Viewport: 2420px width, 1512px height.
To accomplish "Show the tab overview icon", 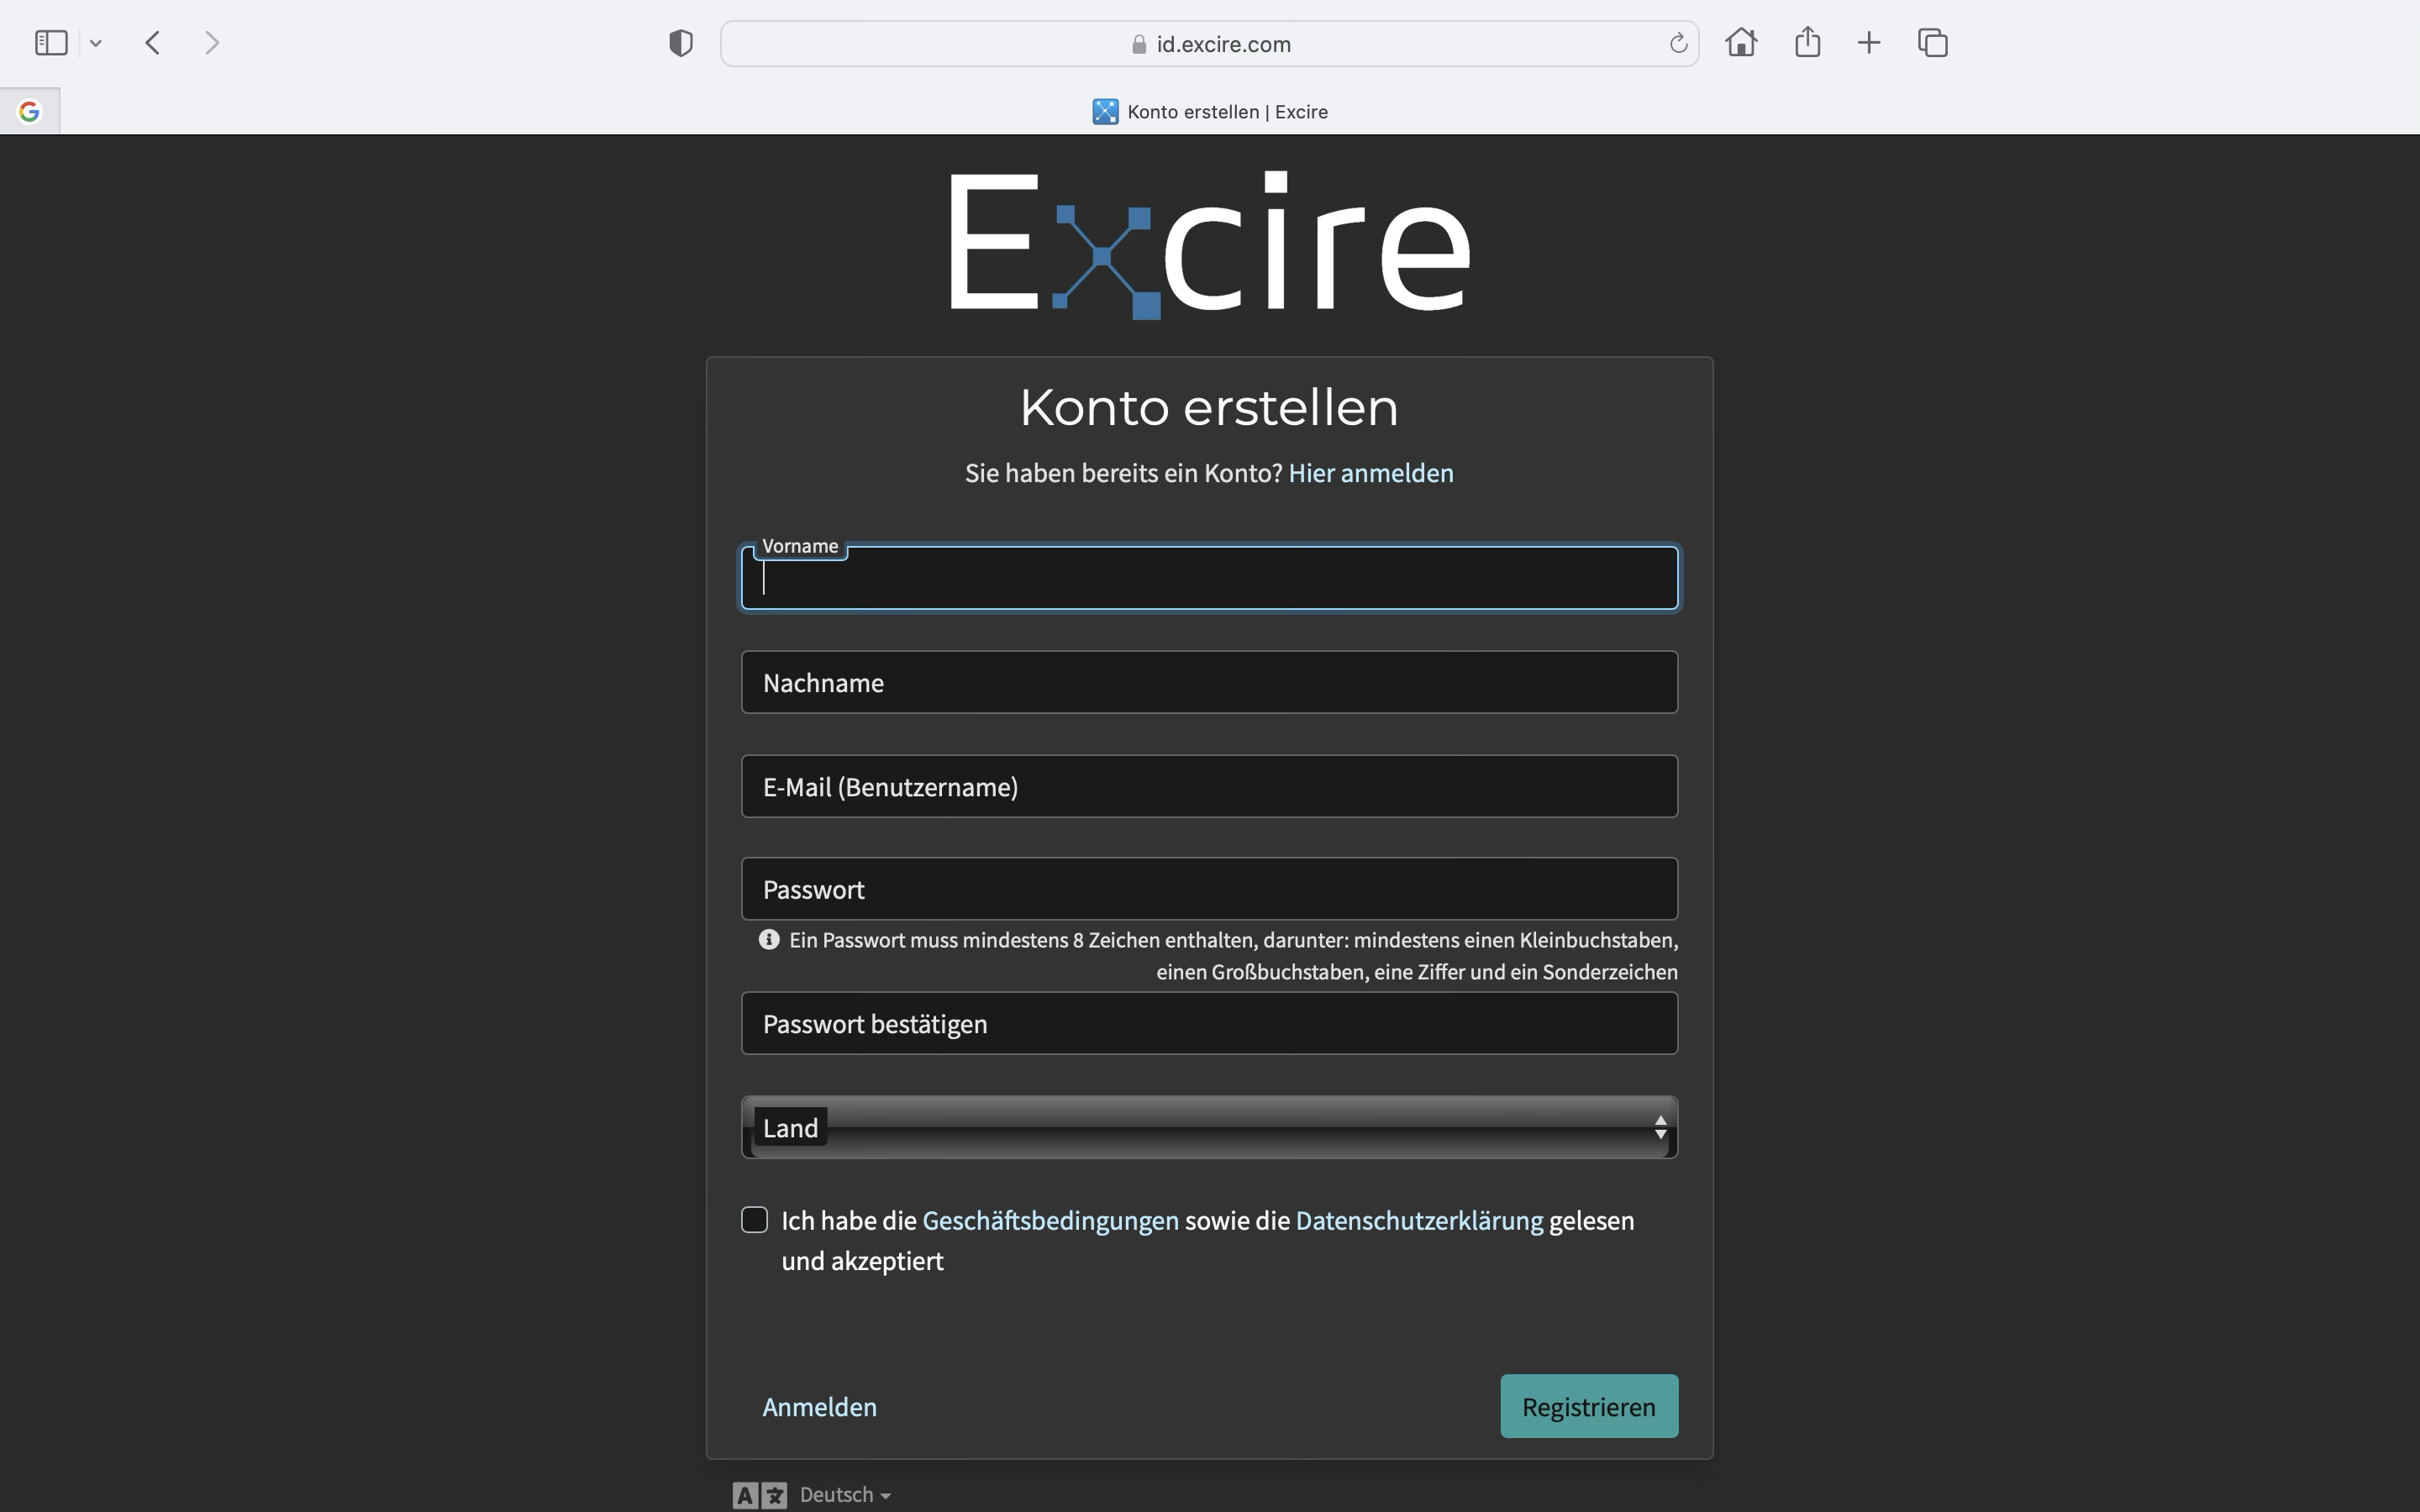I will (1933, 43).
